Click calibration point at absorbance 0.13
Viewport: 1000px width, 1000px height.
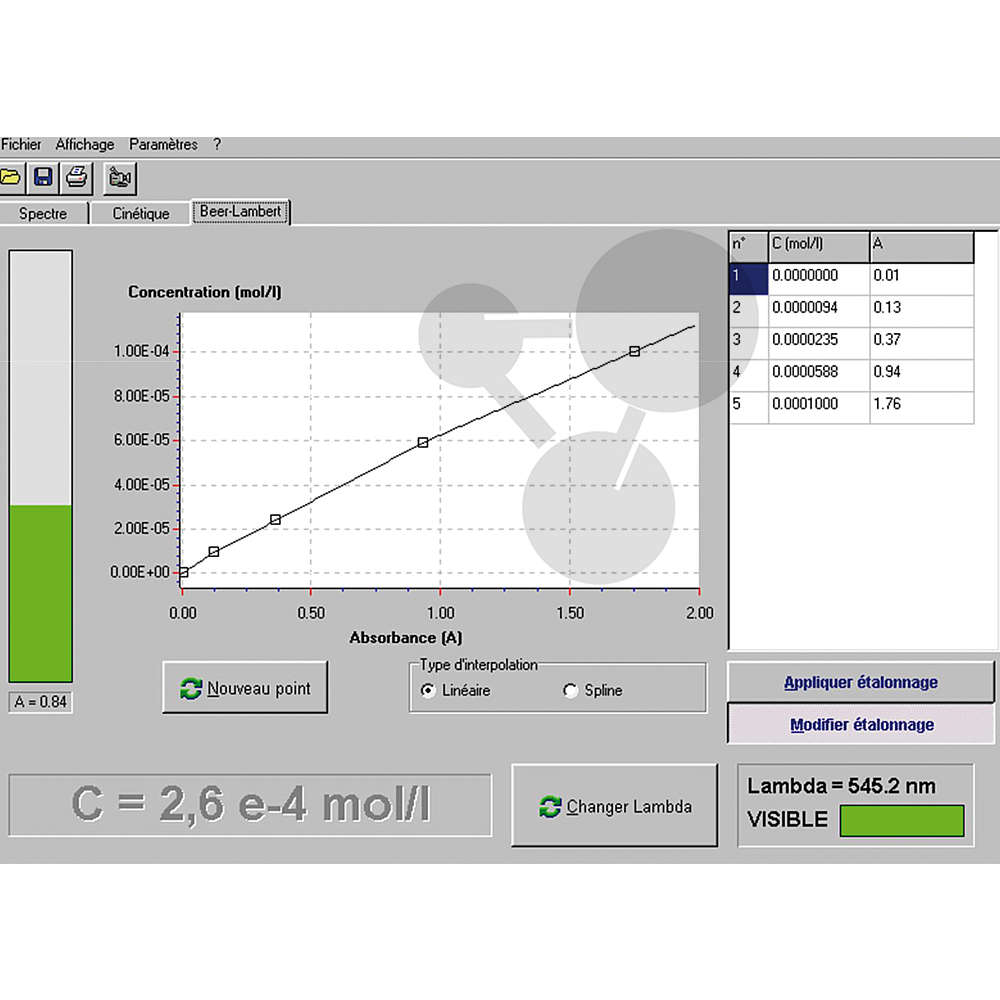point(214,552)
